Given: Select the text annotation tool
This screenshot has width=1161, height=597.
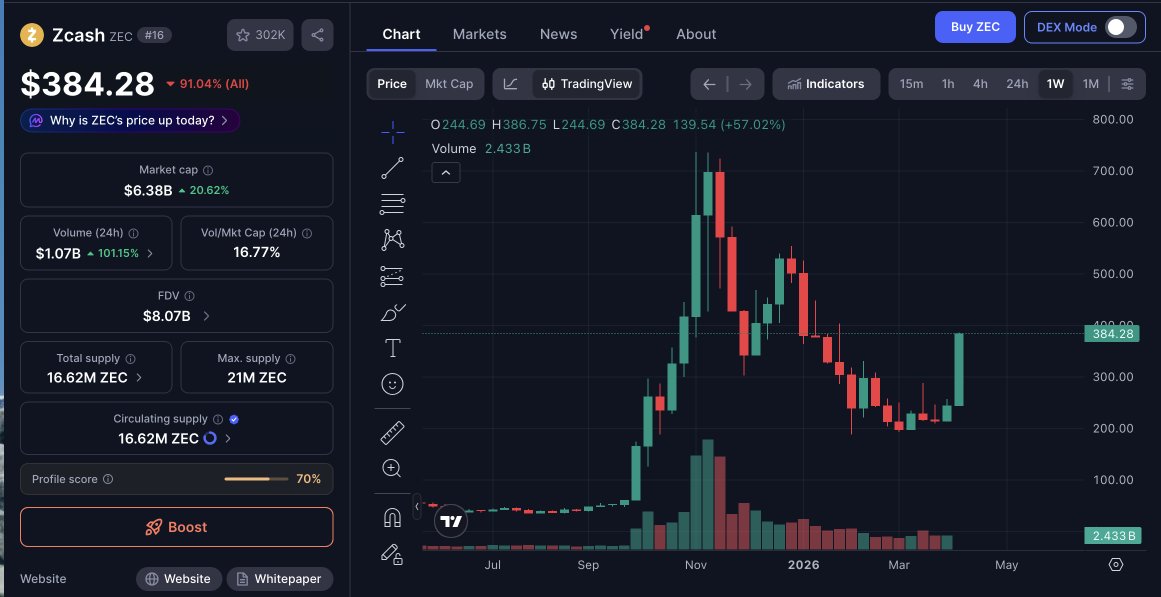Looking at the screenshot, I should click(x=392, y=348).
